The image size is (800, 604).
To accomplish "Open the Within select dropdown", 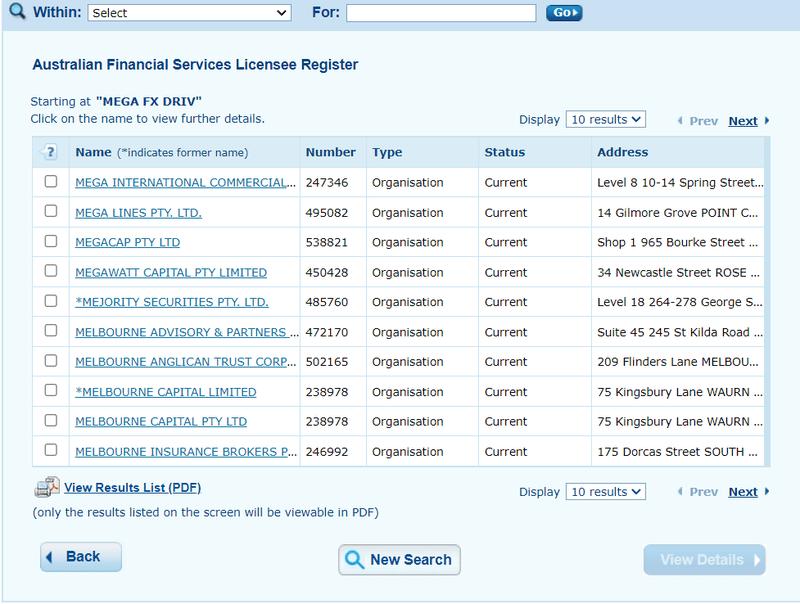I will [x=189, y=13].
